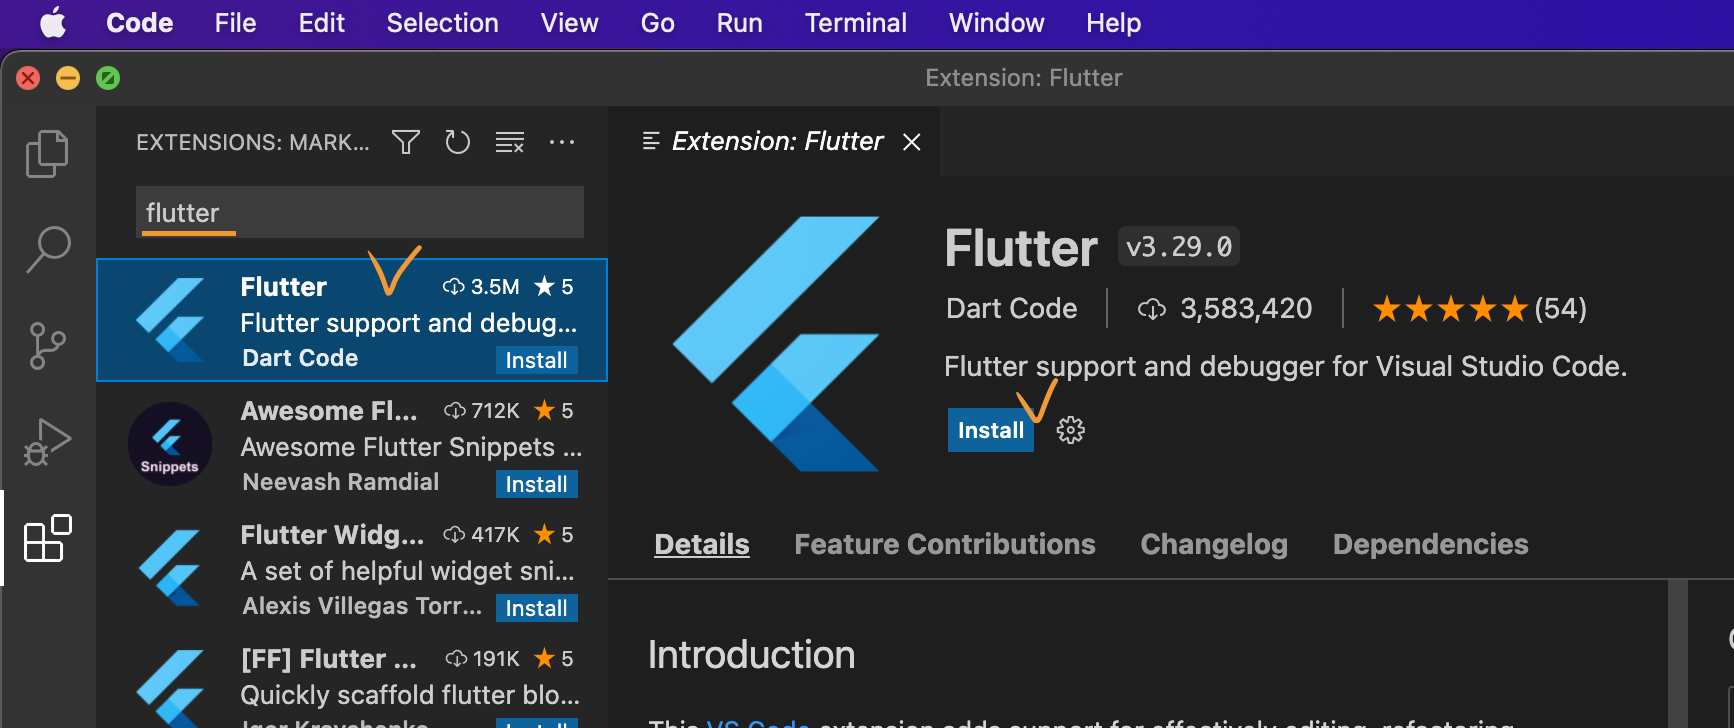1734x728 pixels.
Task: Filter extensions with the funnel icon
Action: [x=405, y=142]
